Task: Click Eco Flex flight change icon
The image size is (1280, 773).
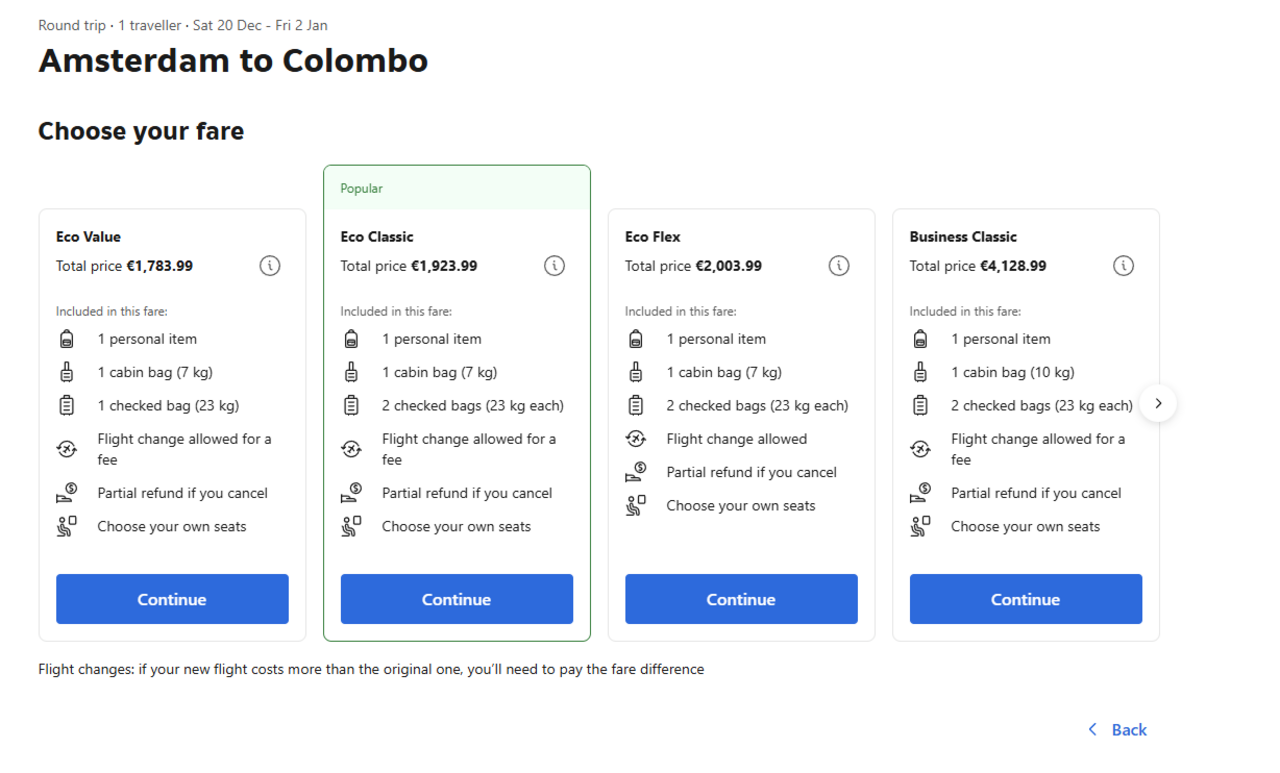Action: (x=635, y=439)
